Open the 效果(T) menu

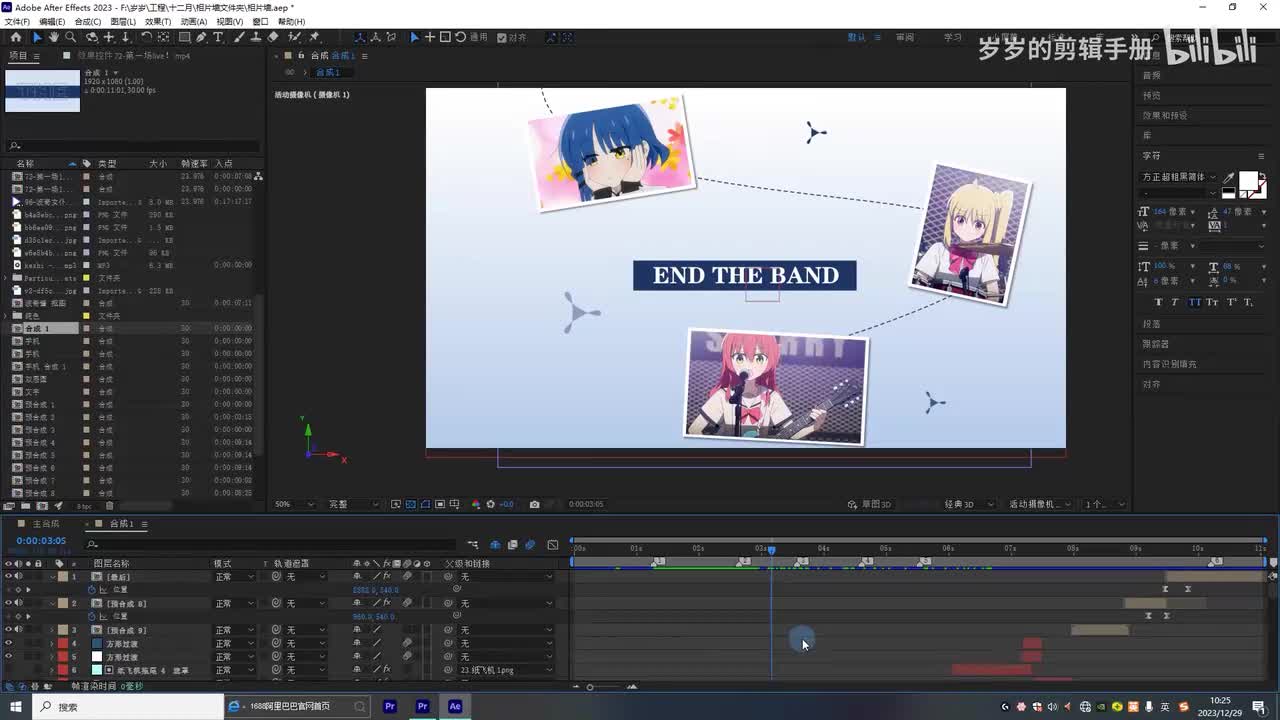(x=158, y=21)
